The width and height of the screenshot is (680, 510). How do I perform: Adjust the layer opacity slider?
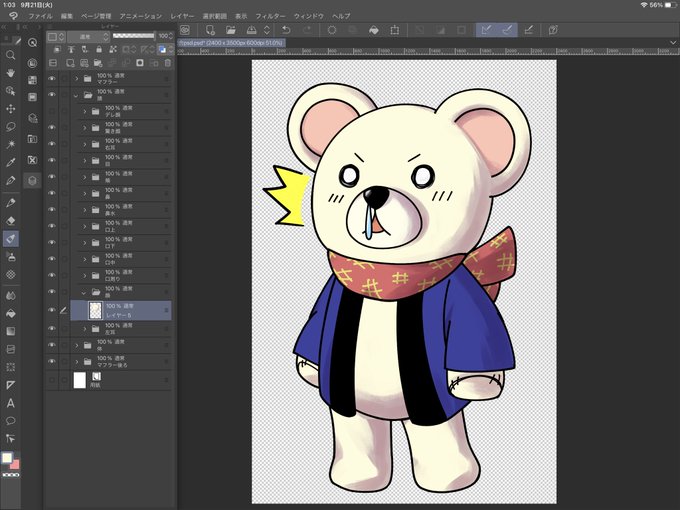[134, 36]
